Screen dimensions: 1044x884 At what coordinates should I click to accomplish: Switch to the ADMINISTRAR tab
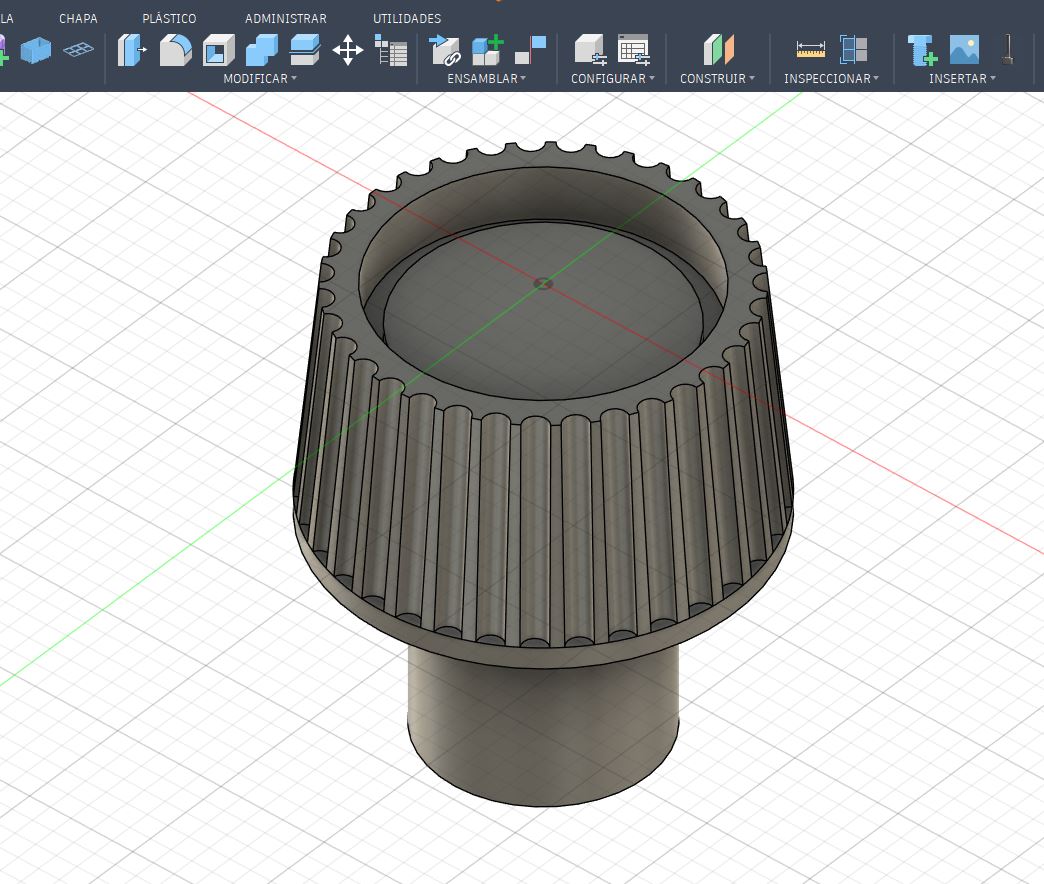pos(286,19)
